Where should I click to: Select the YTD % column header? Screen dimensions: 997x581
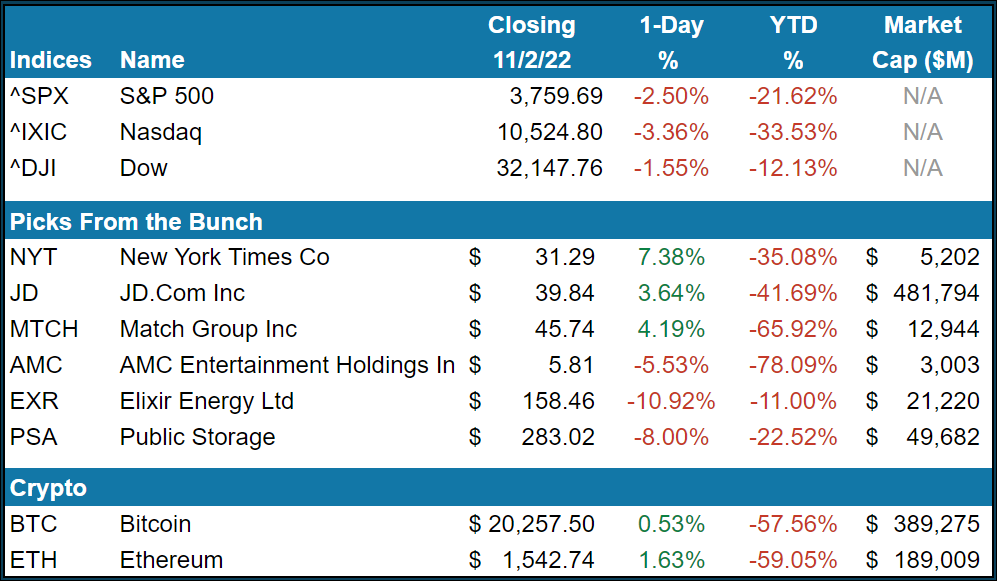pos(793,42)
